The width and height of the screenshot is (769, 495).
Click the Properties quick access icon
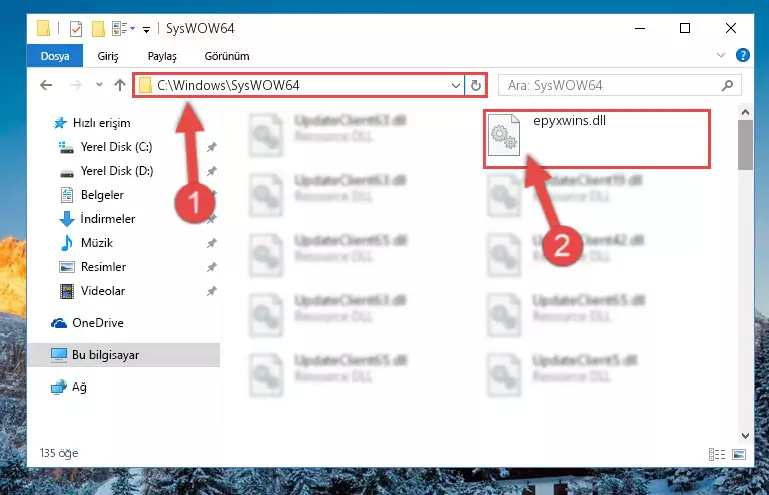[x=76, y=29]
